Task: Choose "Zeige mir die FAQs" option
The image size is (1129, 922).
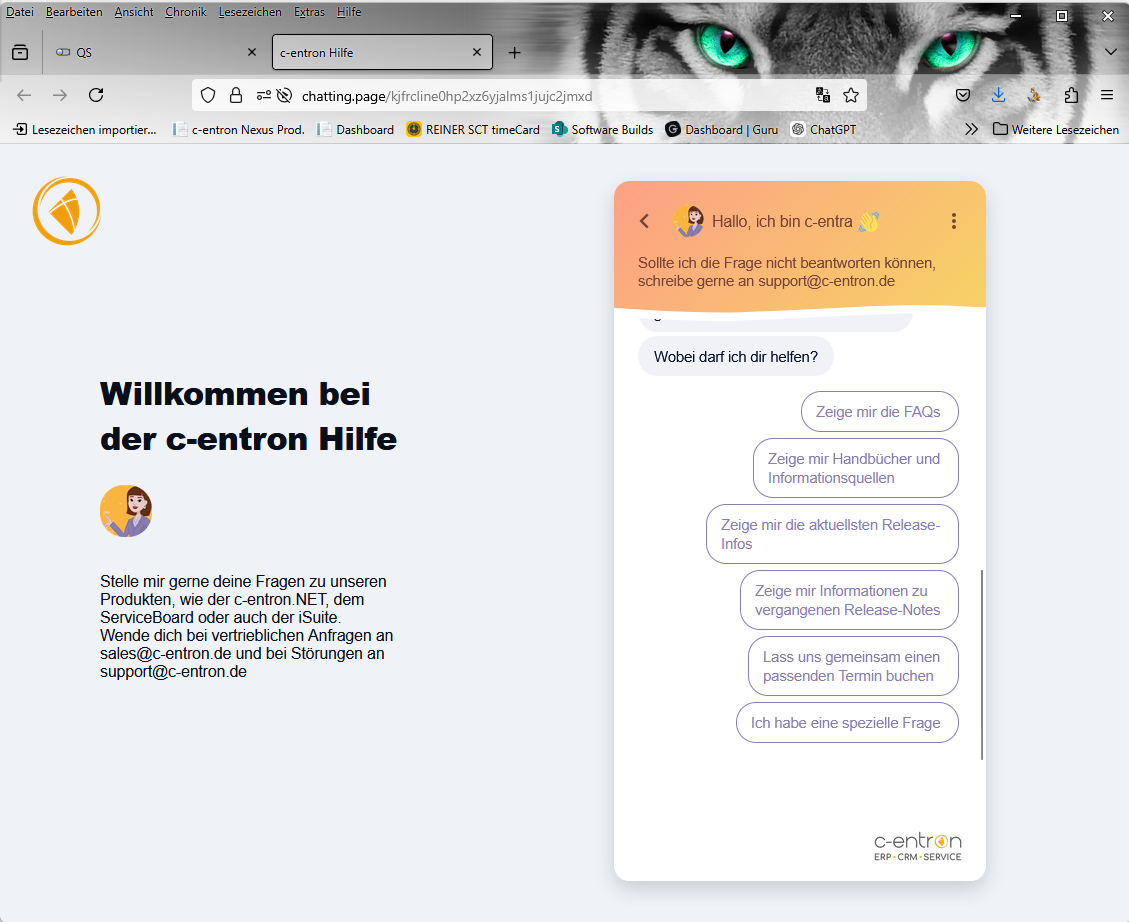Action: [879, 412]
